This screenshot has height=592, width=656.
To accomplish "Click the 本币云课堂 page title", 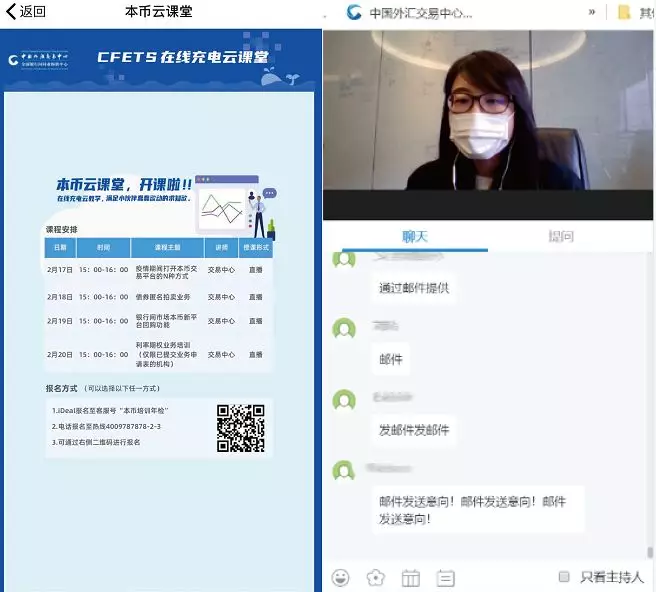I will click(159, 12).
